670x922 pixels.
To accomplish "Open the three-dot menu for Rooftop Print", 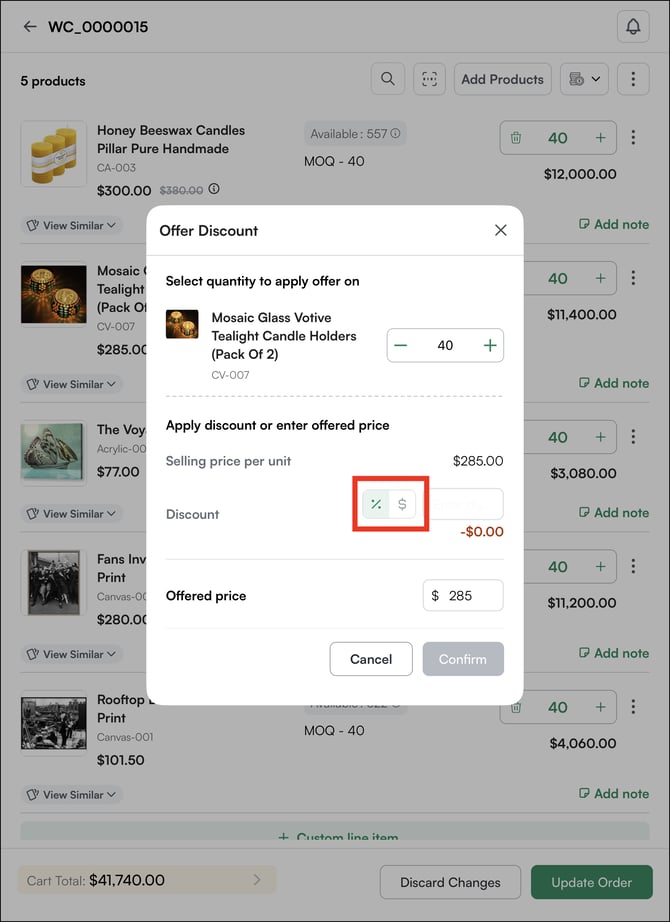I will (633, 706).
